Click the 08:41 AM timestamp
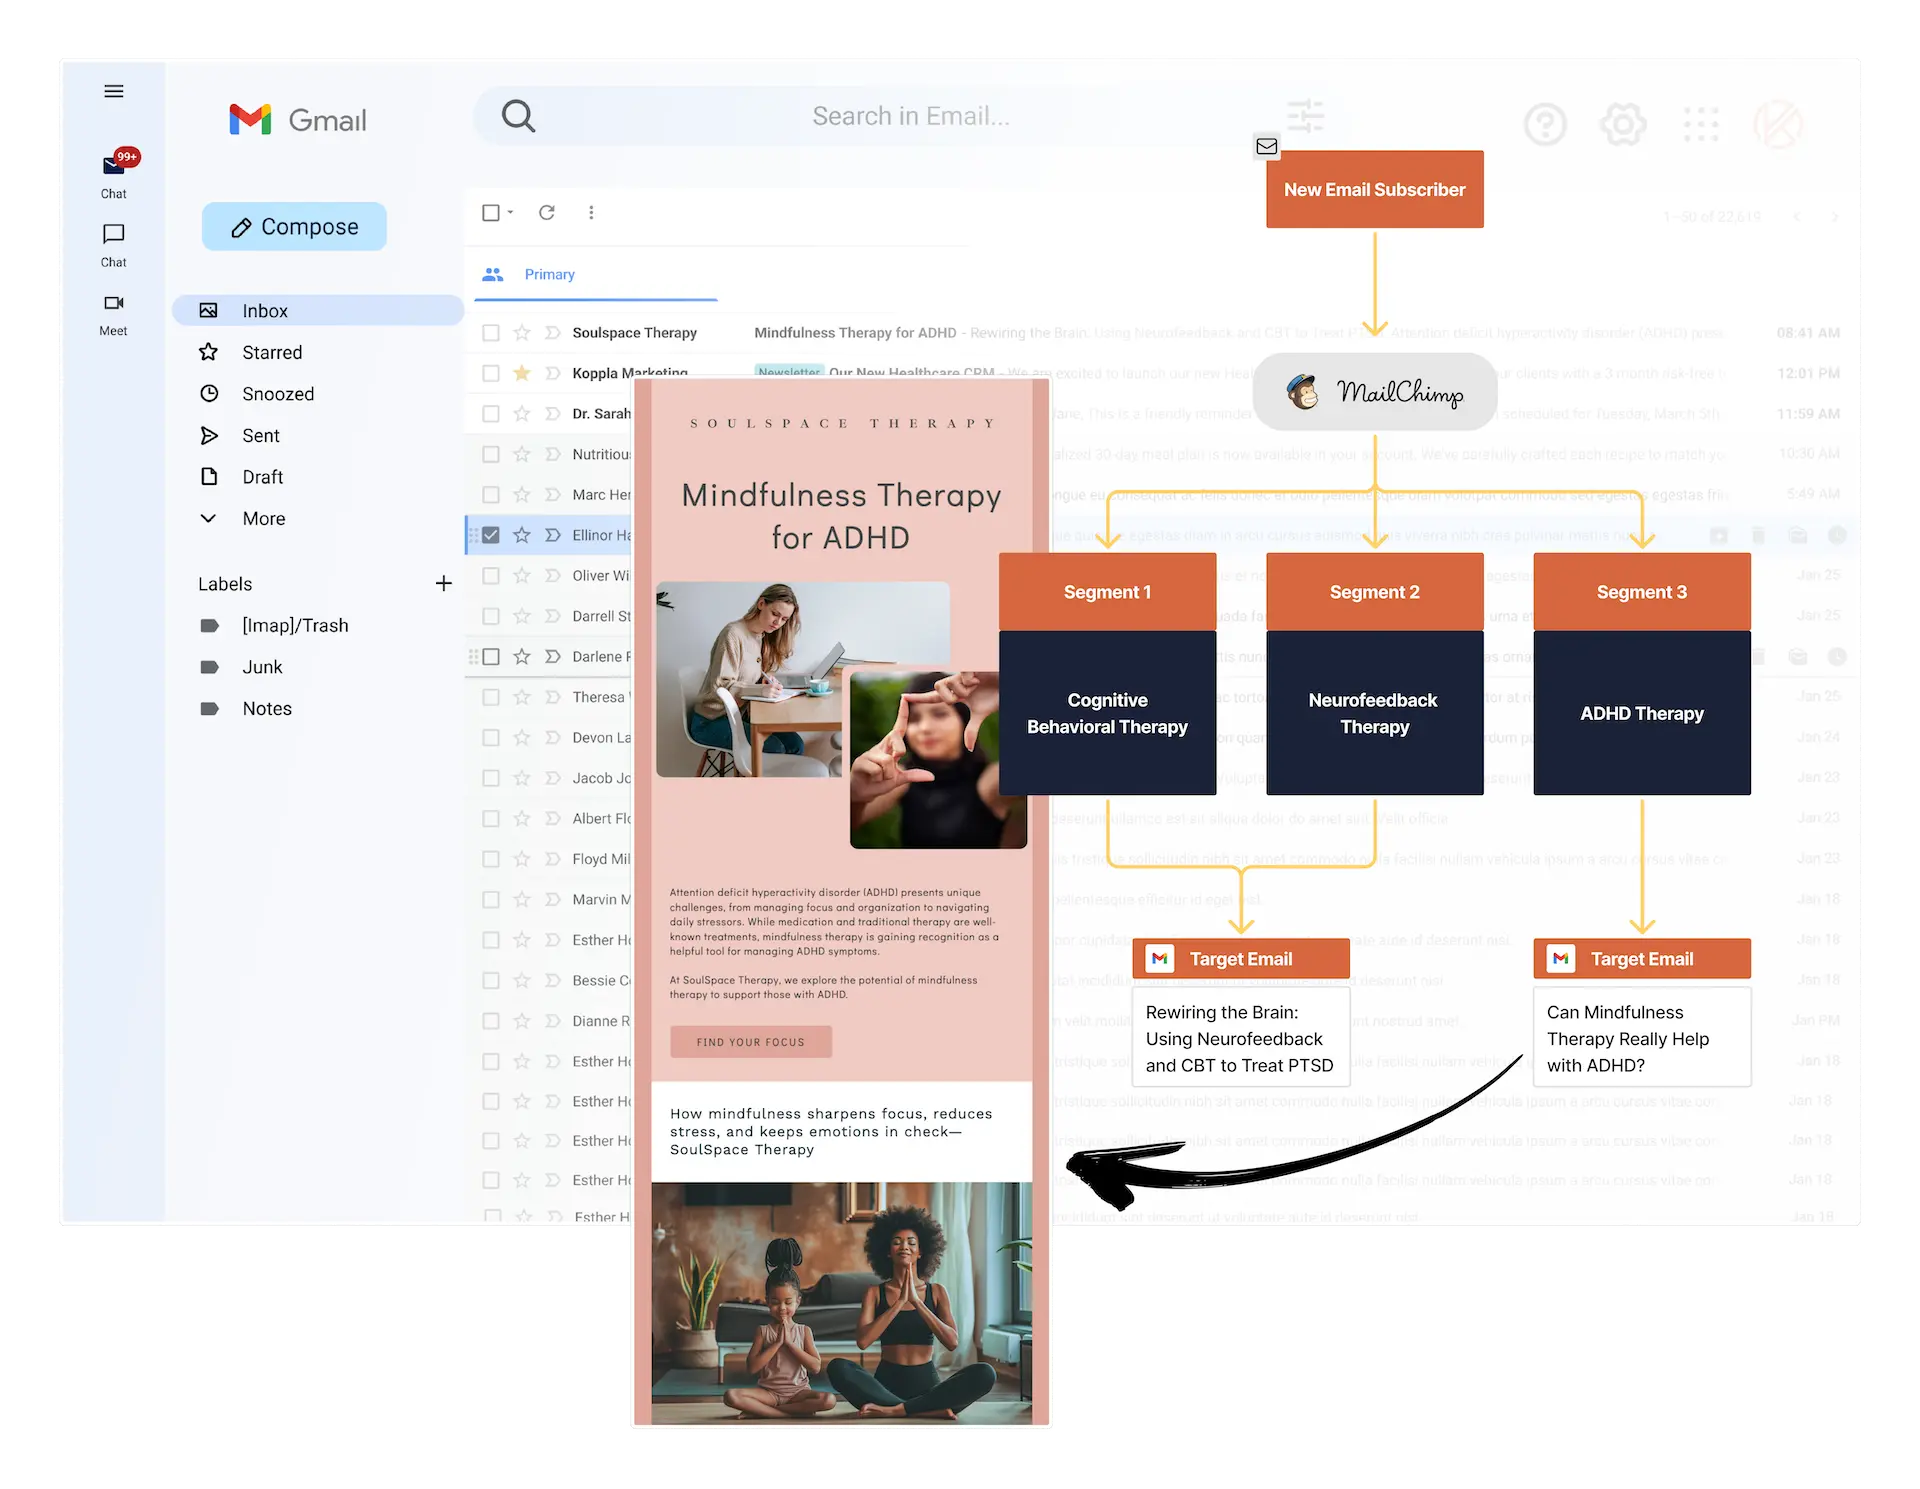Image resolution: width=1920 pixels, height=1489 pixels. tap(1808, 333)
